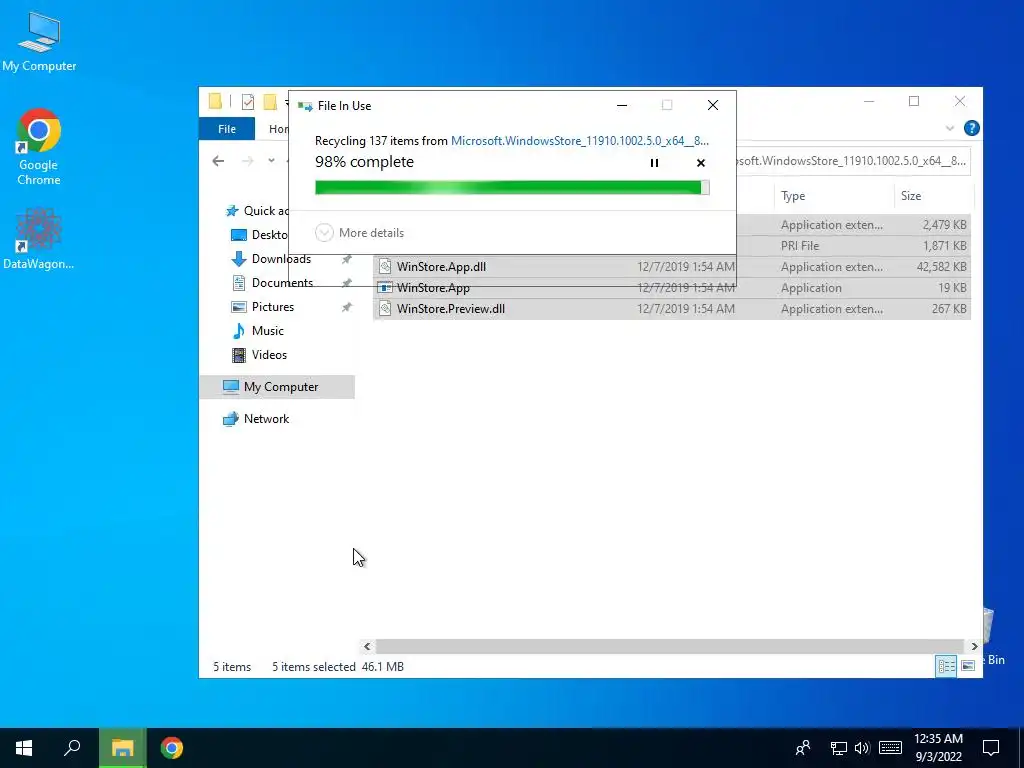The height and width of the screenshot is (768, 1024).
Task: Open Desktop in navigation pane
Action: point(259,234)
